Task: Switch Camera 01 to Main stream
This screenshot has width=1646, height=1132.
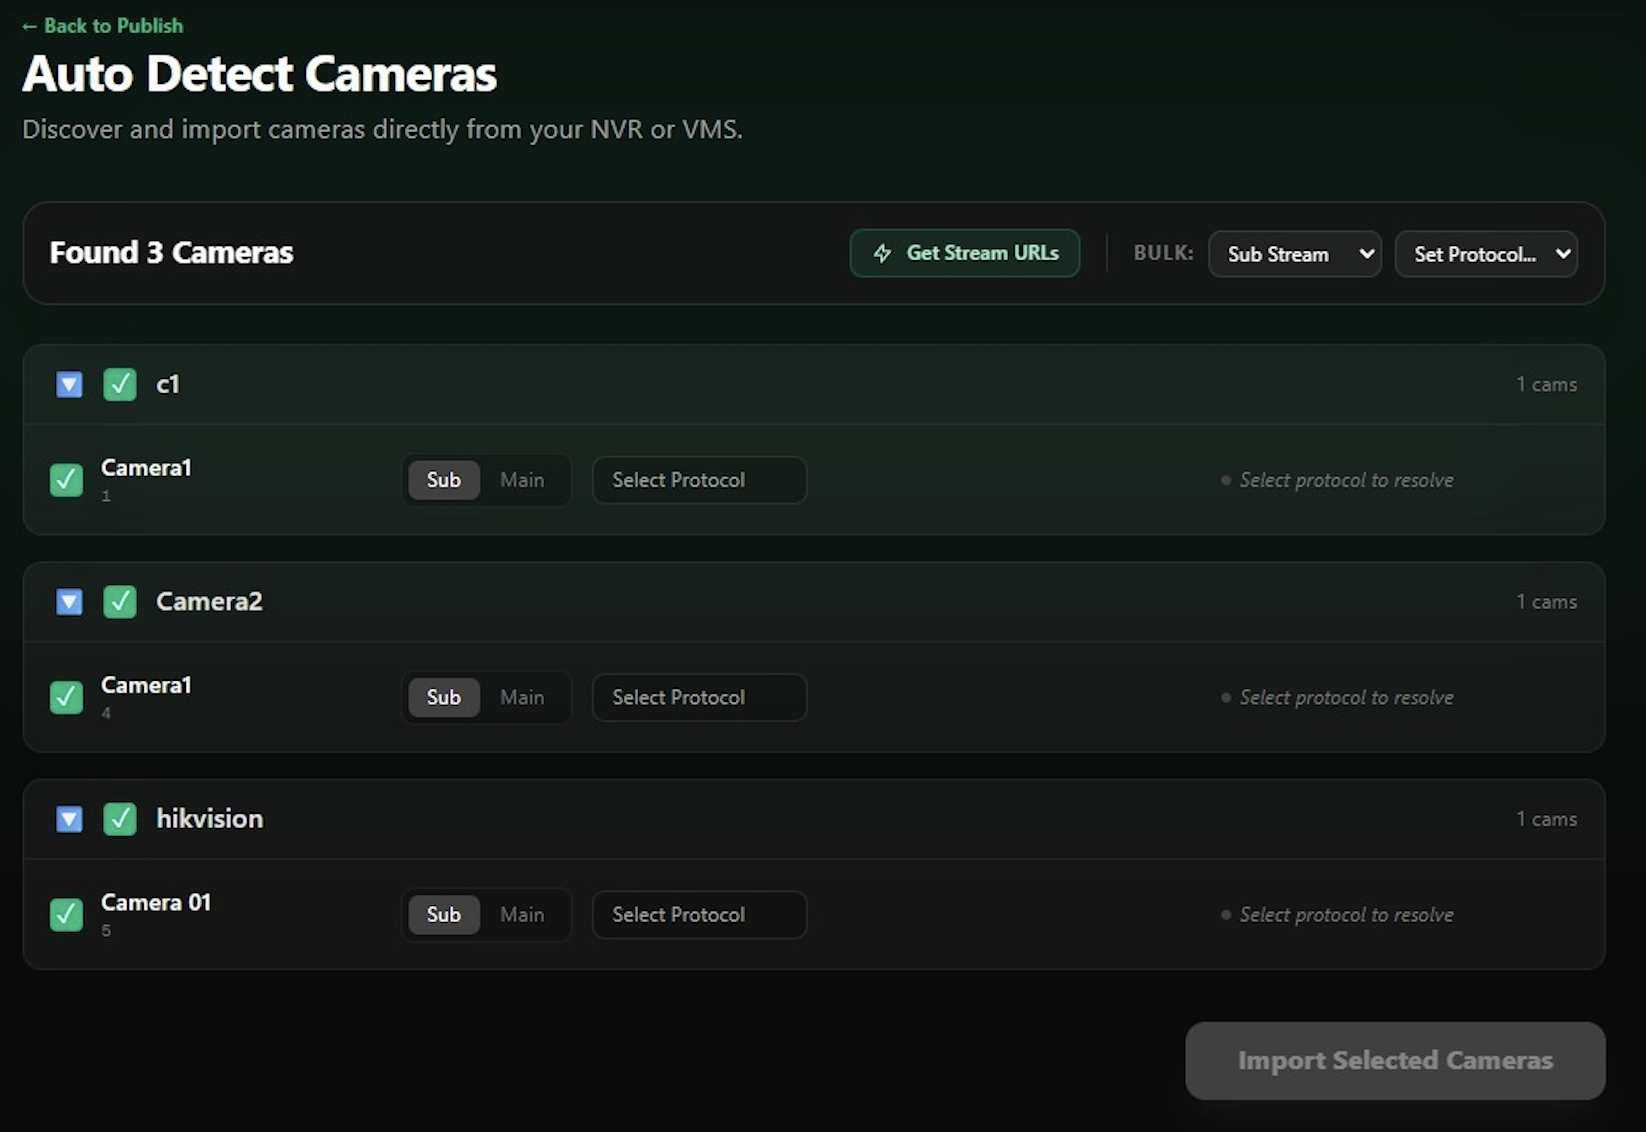Action: [522, 914]
